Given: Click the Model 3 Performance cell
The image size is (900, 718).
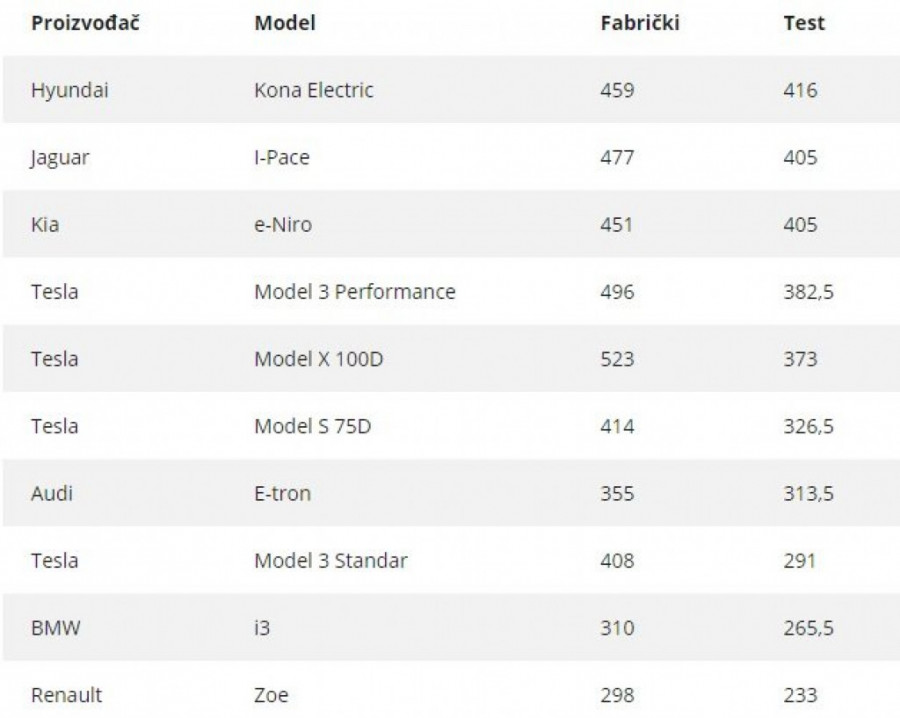Looking at the screenshot, I should tap(355, 292).
